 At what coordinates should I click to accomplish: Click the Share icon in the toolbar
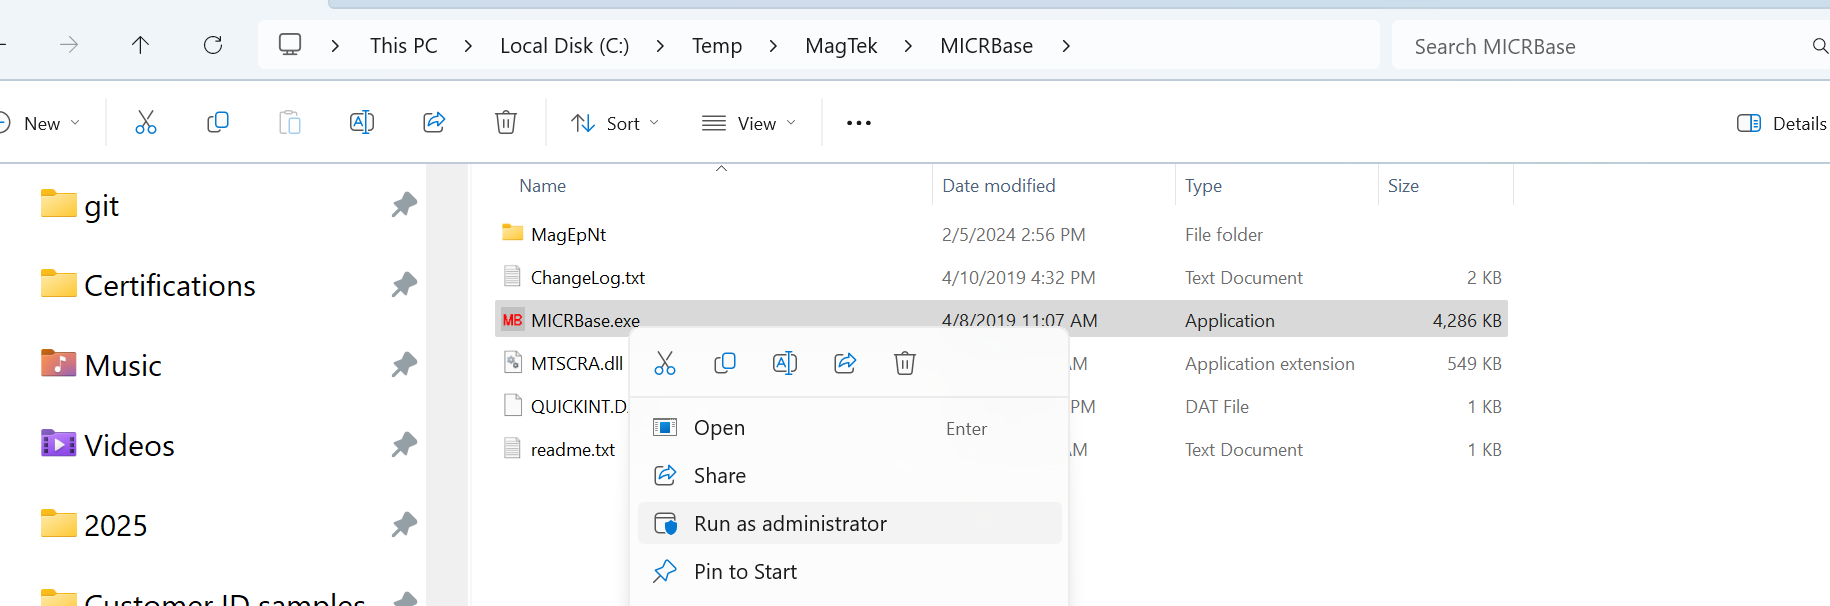pos(434,123)
